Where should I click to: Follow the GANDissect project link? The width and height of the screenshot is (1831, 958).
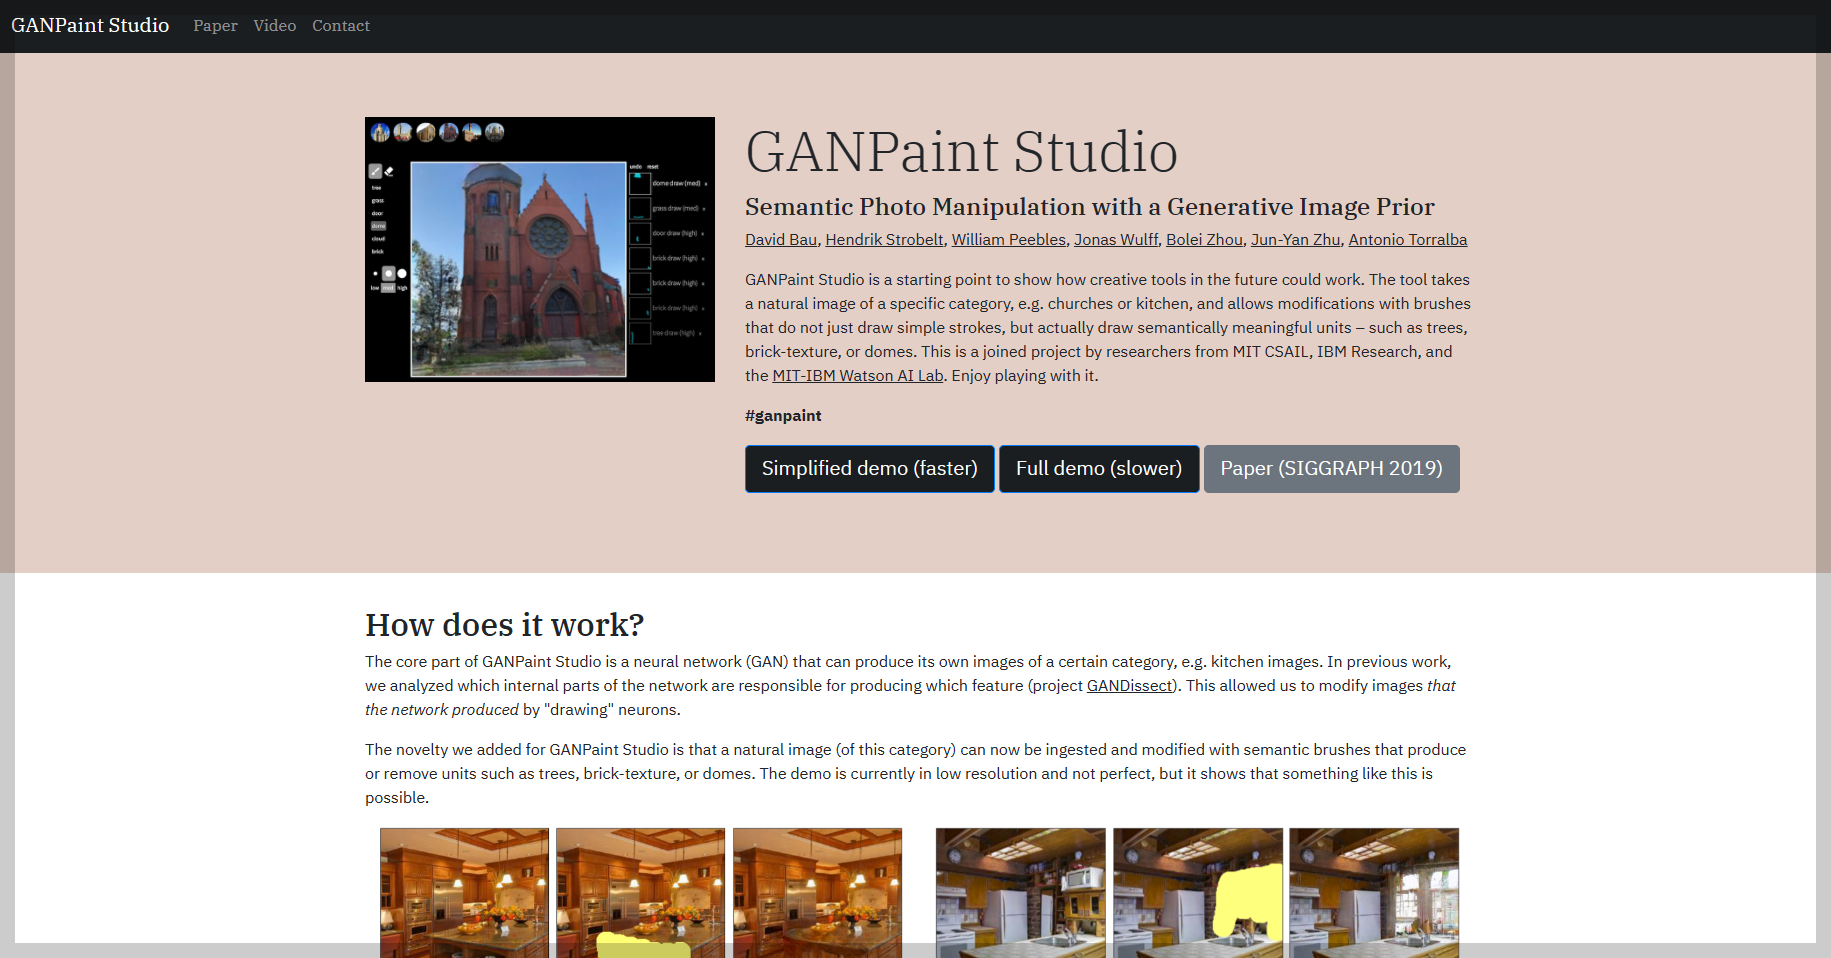tap(1129, 686)
